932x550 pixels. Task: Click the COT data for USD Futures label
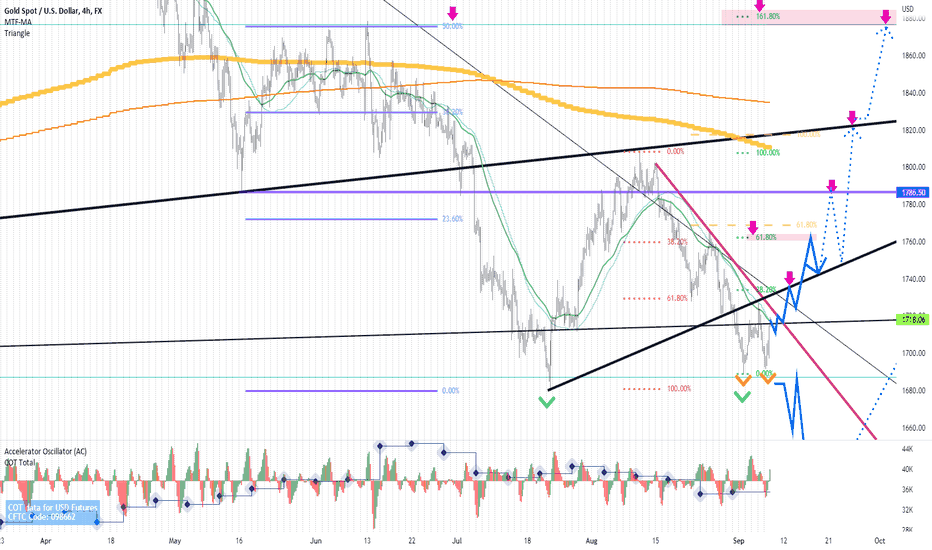52,508
